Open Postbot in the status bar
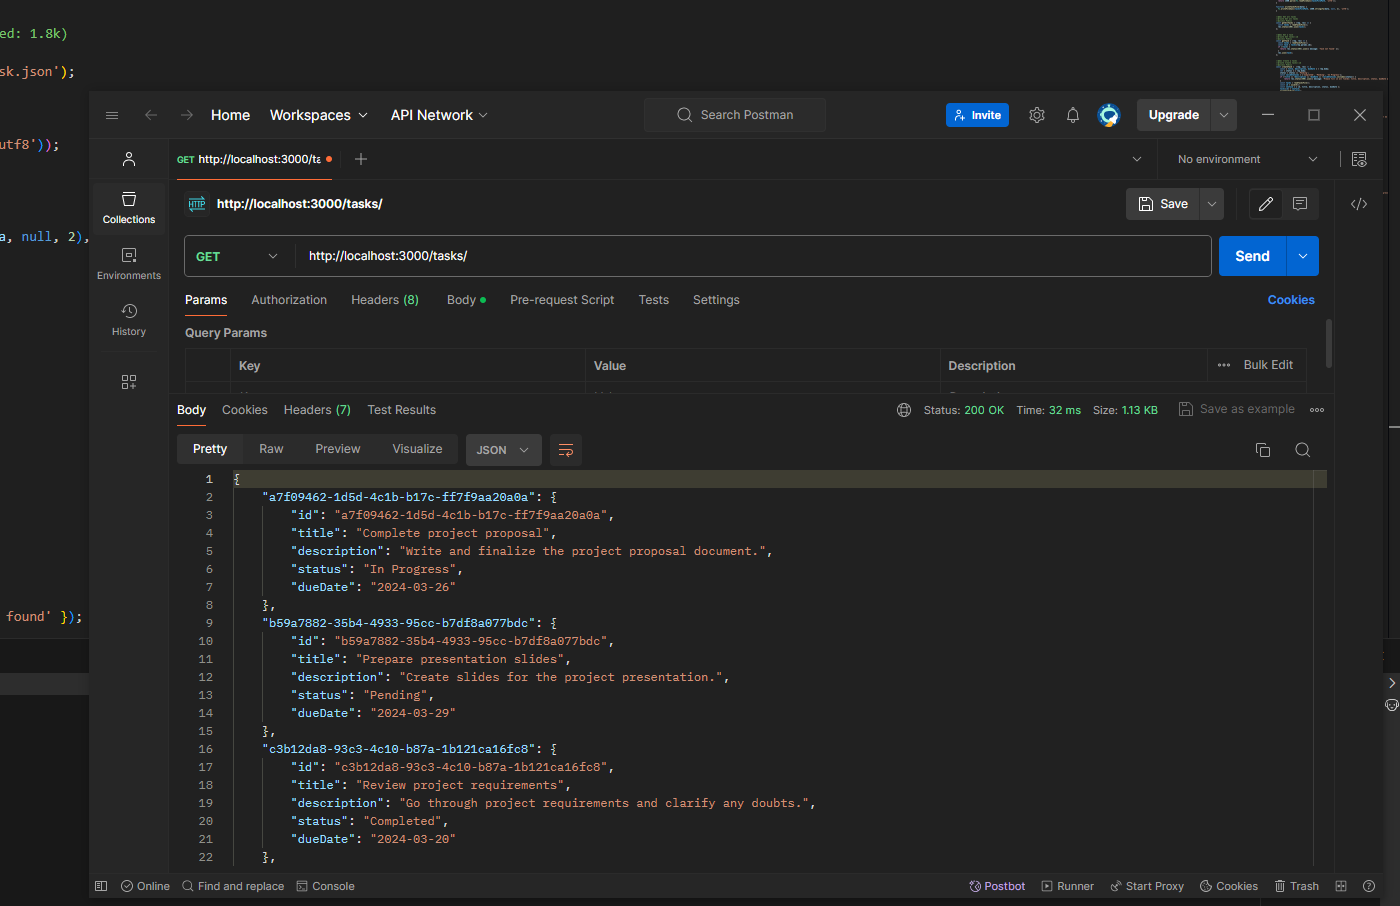The height and width of the screenshot is (906, 1400). 997,886
